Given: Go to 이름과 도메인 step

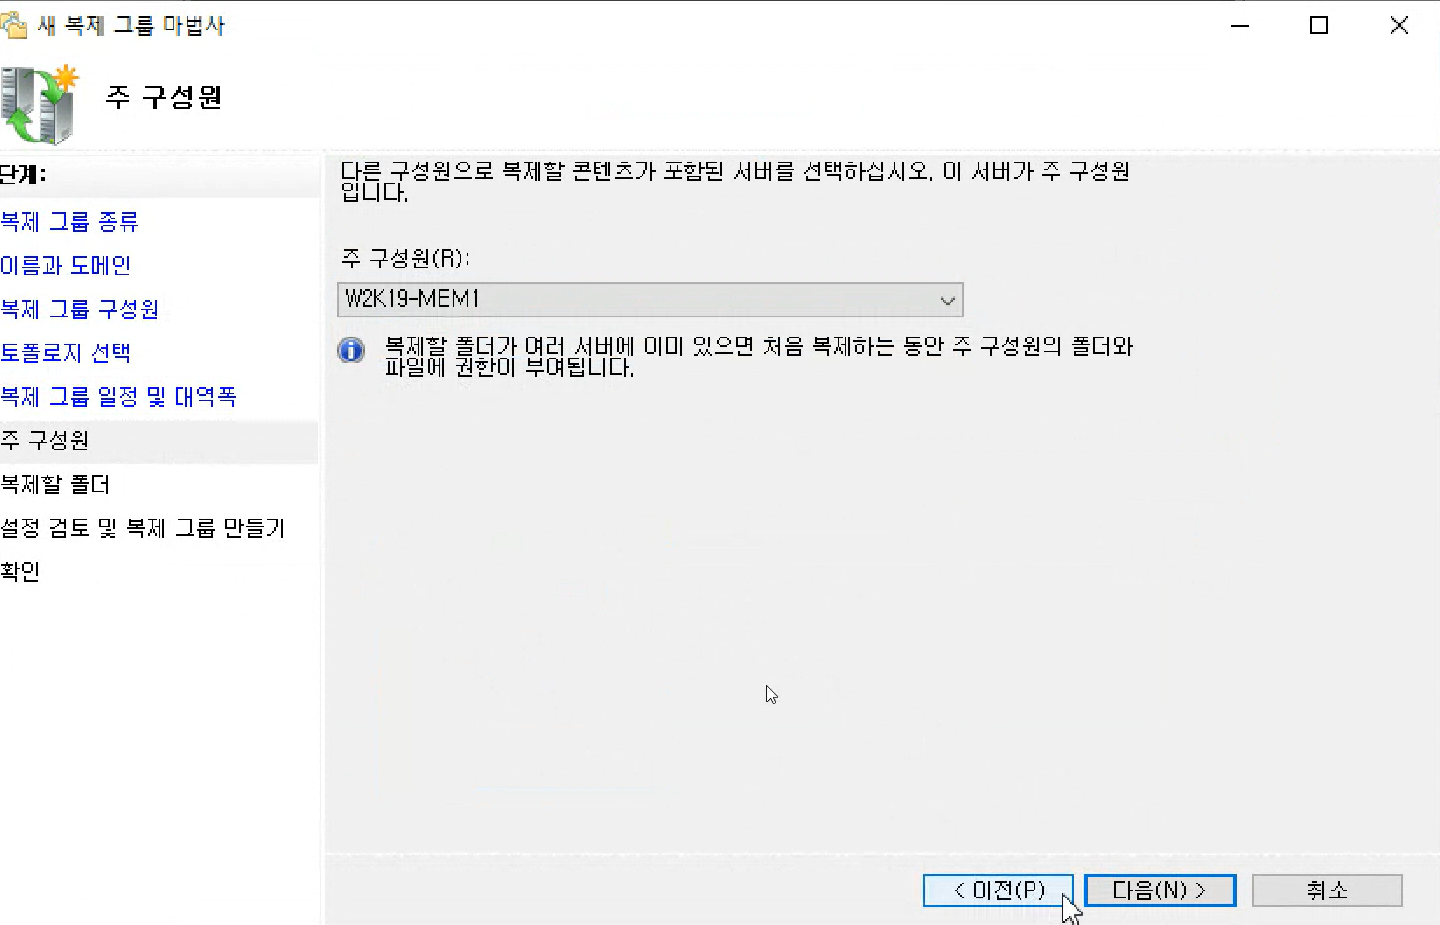Looking at the screenshot, I should coord(65,265).
